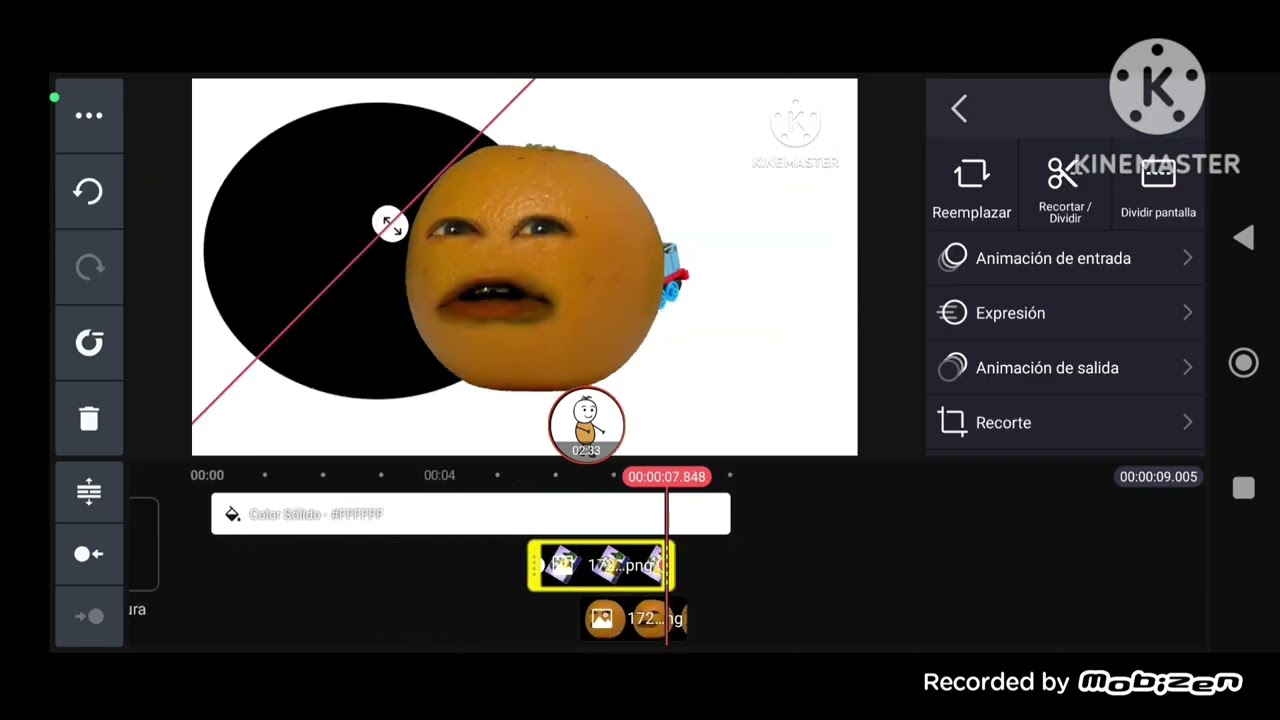Tap the reset rotation circular arrow icon

[89, 343]
